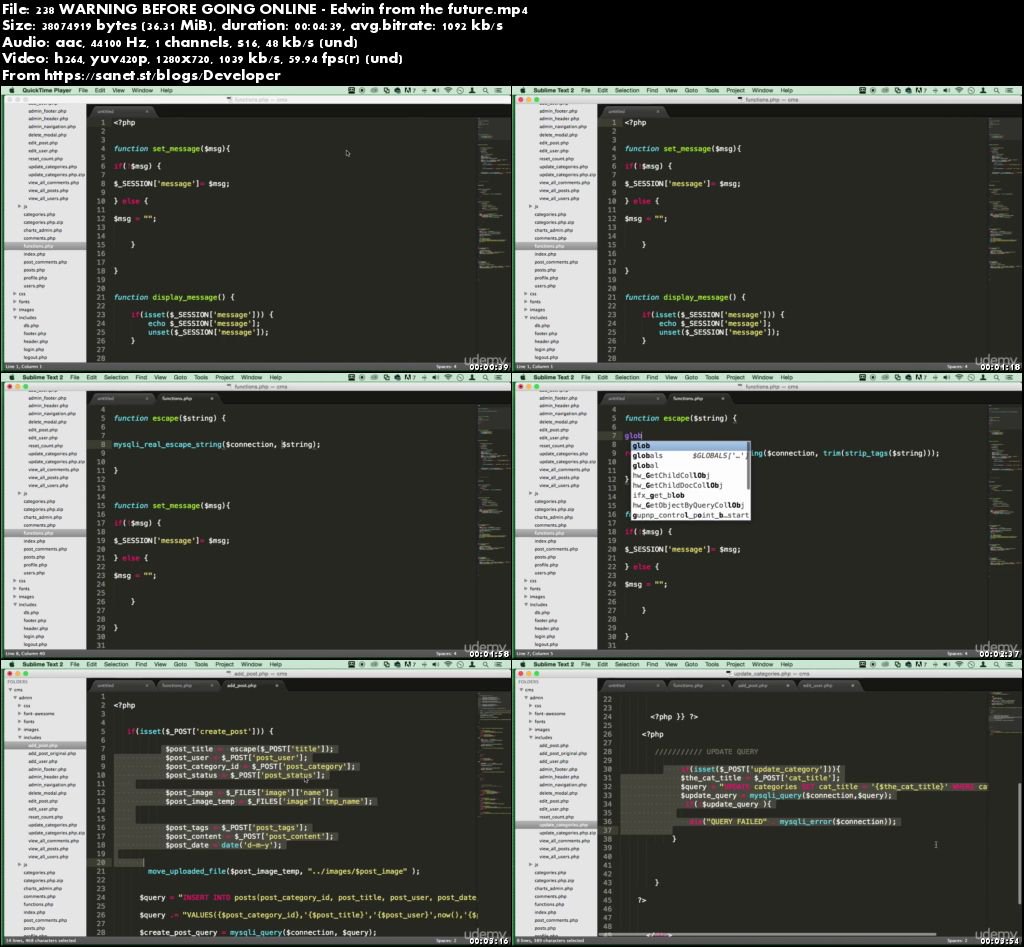Click Wi-Fi icon in the autocomplete frame

[959, 377]
